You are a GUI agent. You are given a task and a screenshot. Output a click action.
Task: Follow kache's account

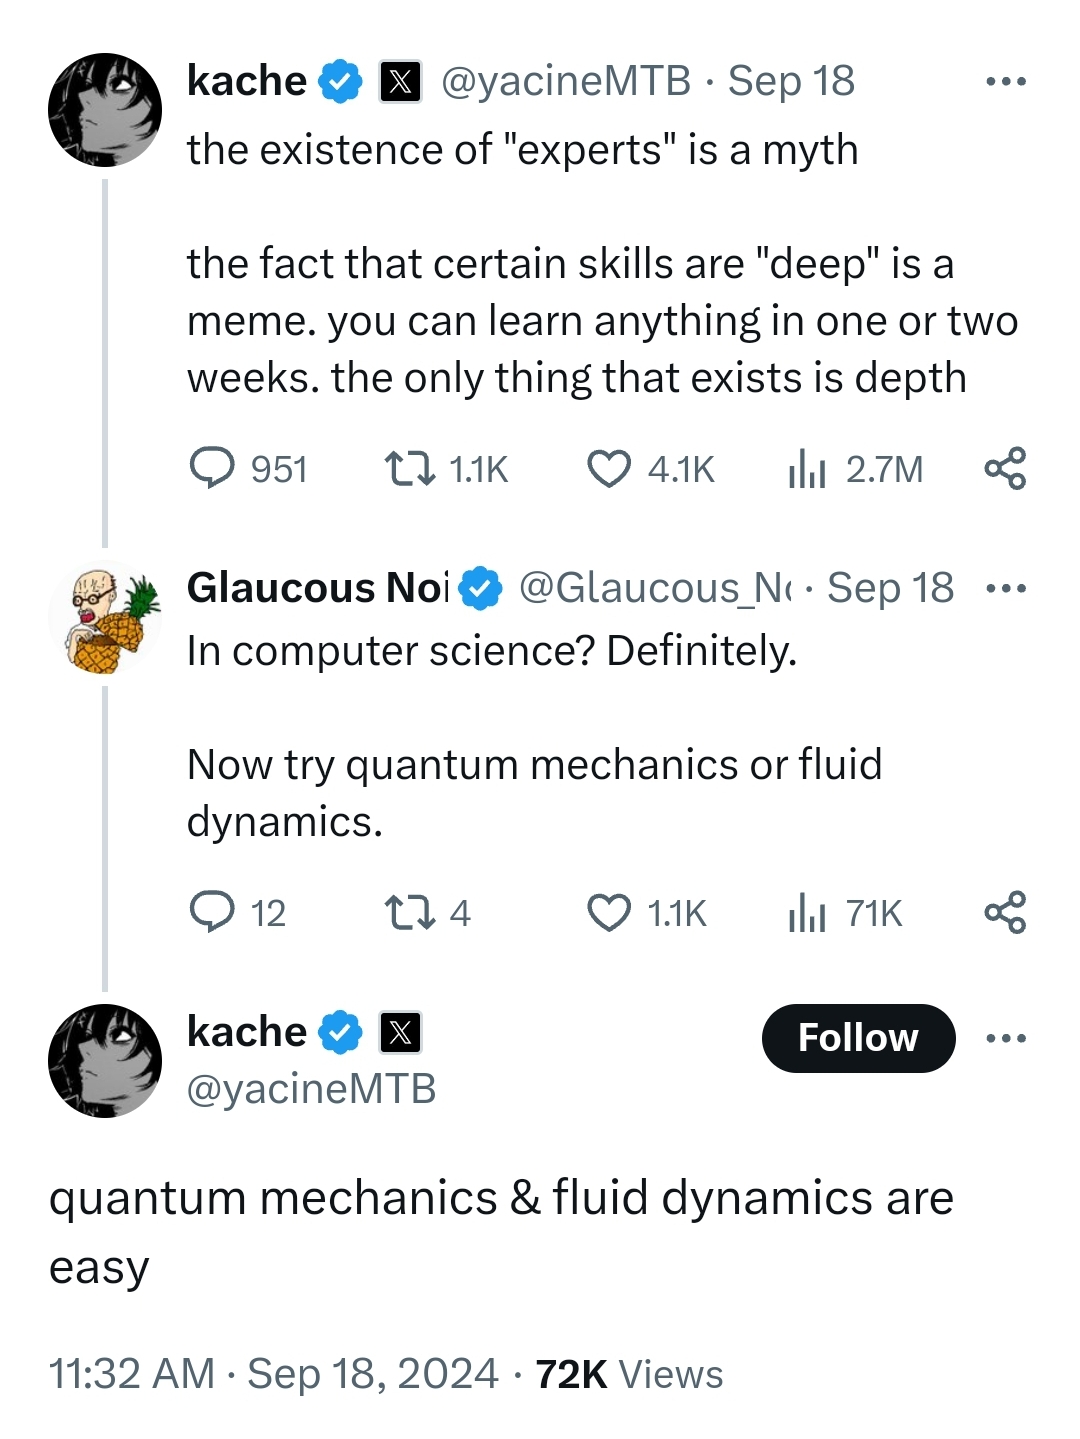[x=858, y=1038]
